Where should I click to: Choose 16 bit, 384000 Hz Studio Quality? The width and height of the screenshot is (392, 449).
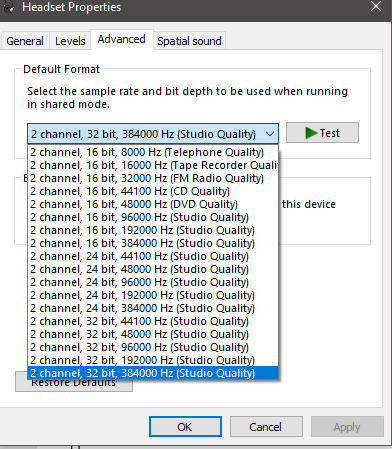point(153,243)
